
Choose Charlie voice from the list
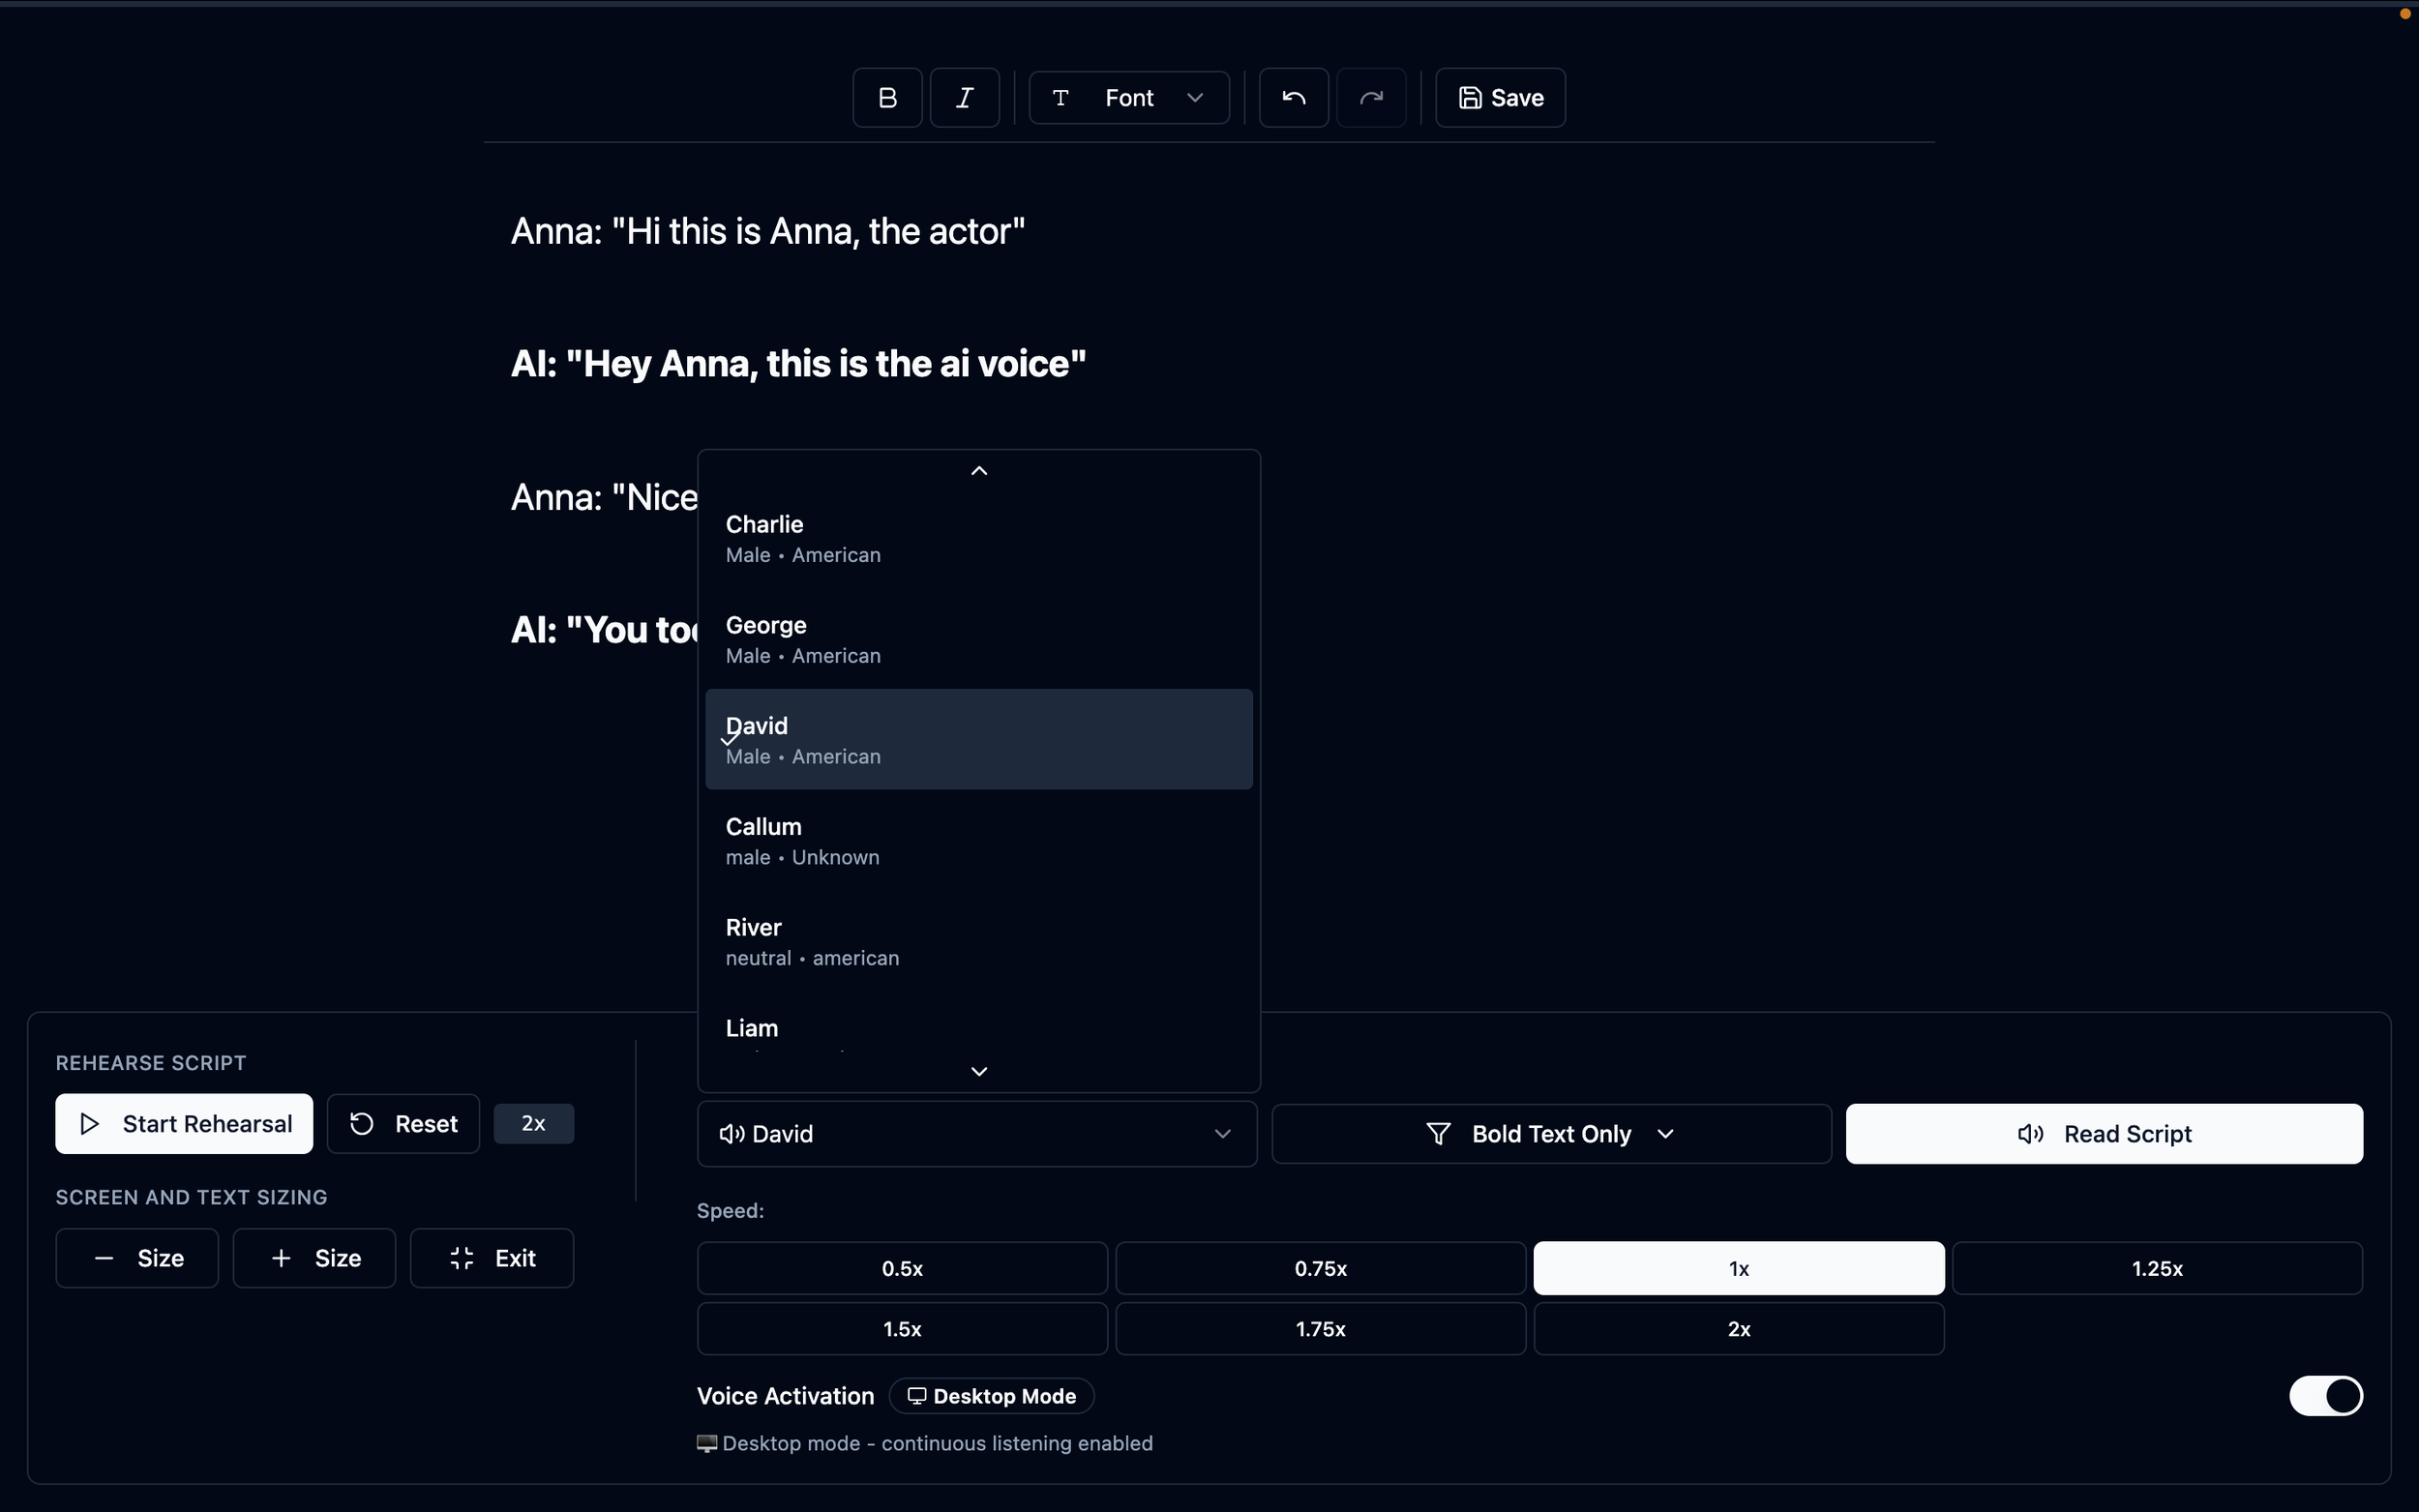(x=978, y=539)
